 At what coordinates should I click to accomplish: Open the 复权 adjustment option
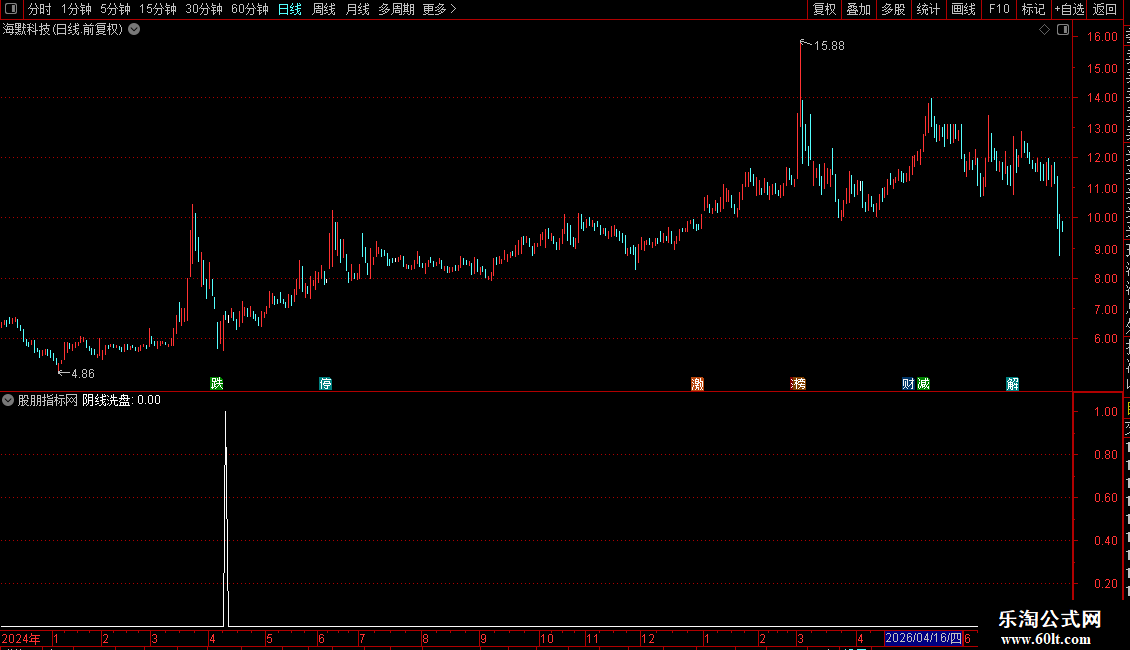coord(824,9)
